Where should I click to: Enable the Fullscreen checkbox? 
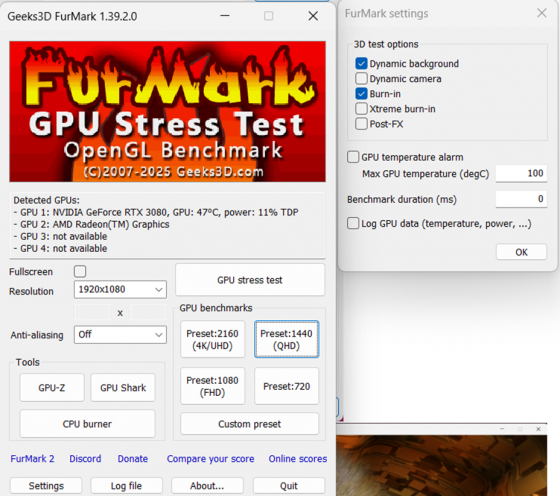point(80,271)
